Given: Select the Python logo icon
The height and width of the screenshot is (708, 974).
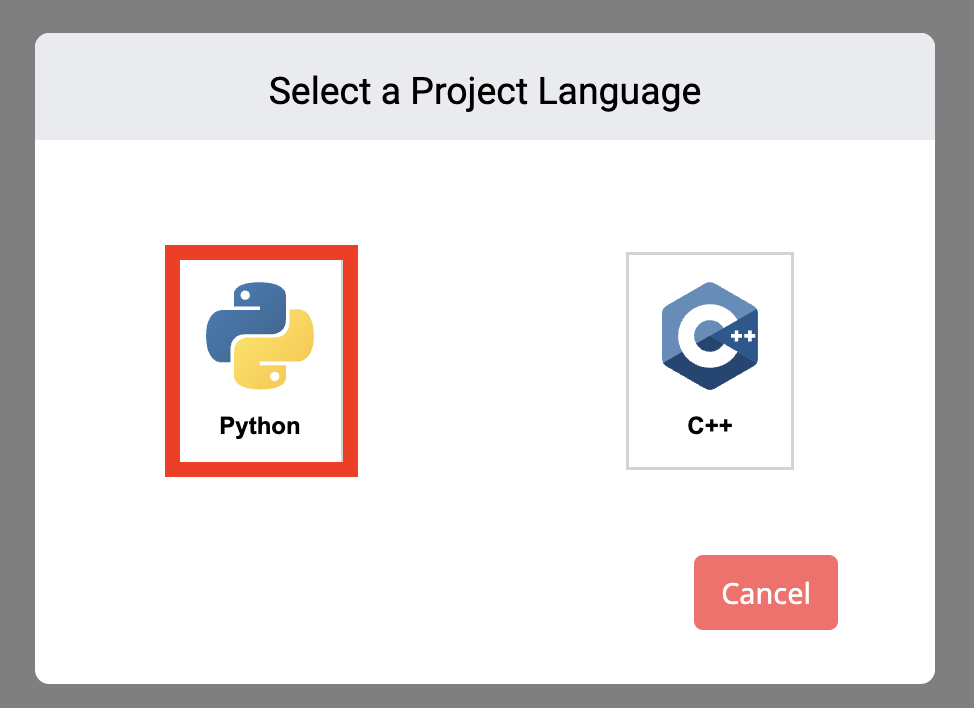Looking at the screenshot, I should [x=259, y=335].
